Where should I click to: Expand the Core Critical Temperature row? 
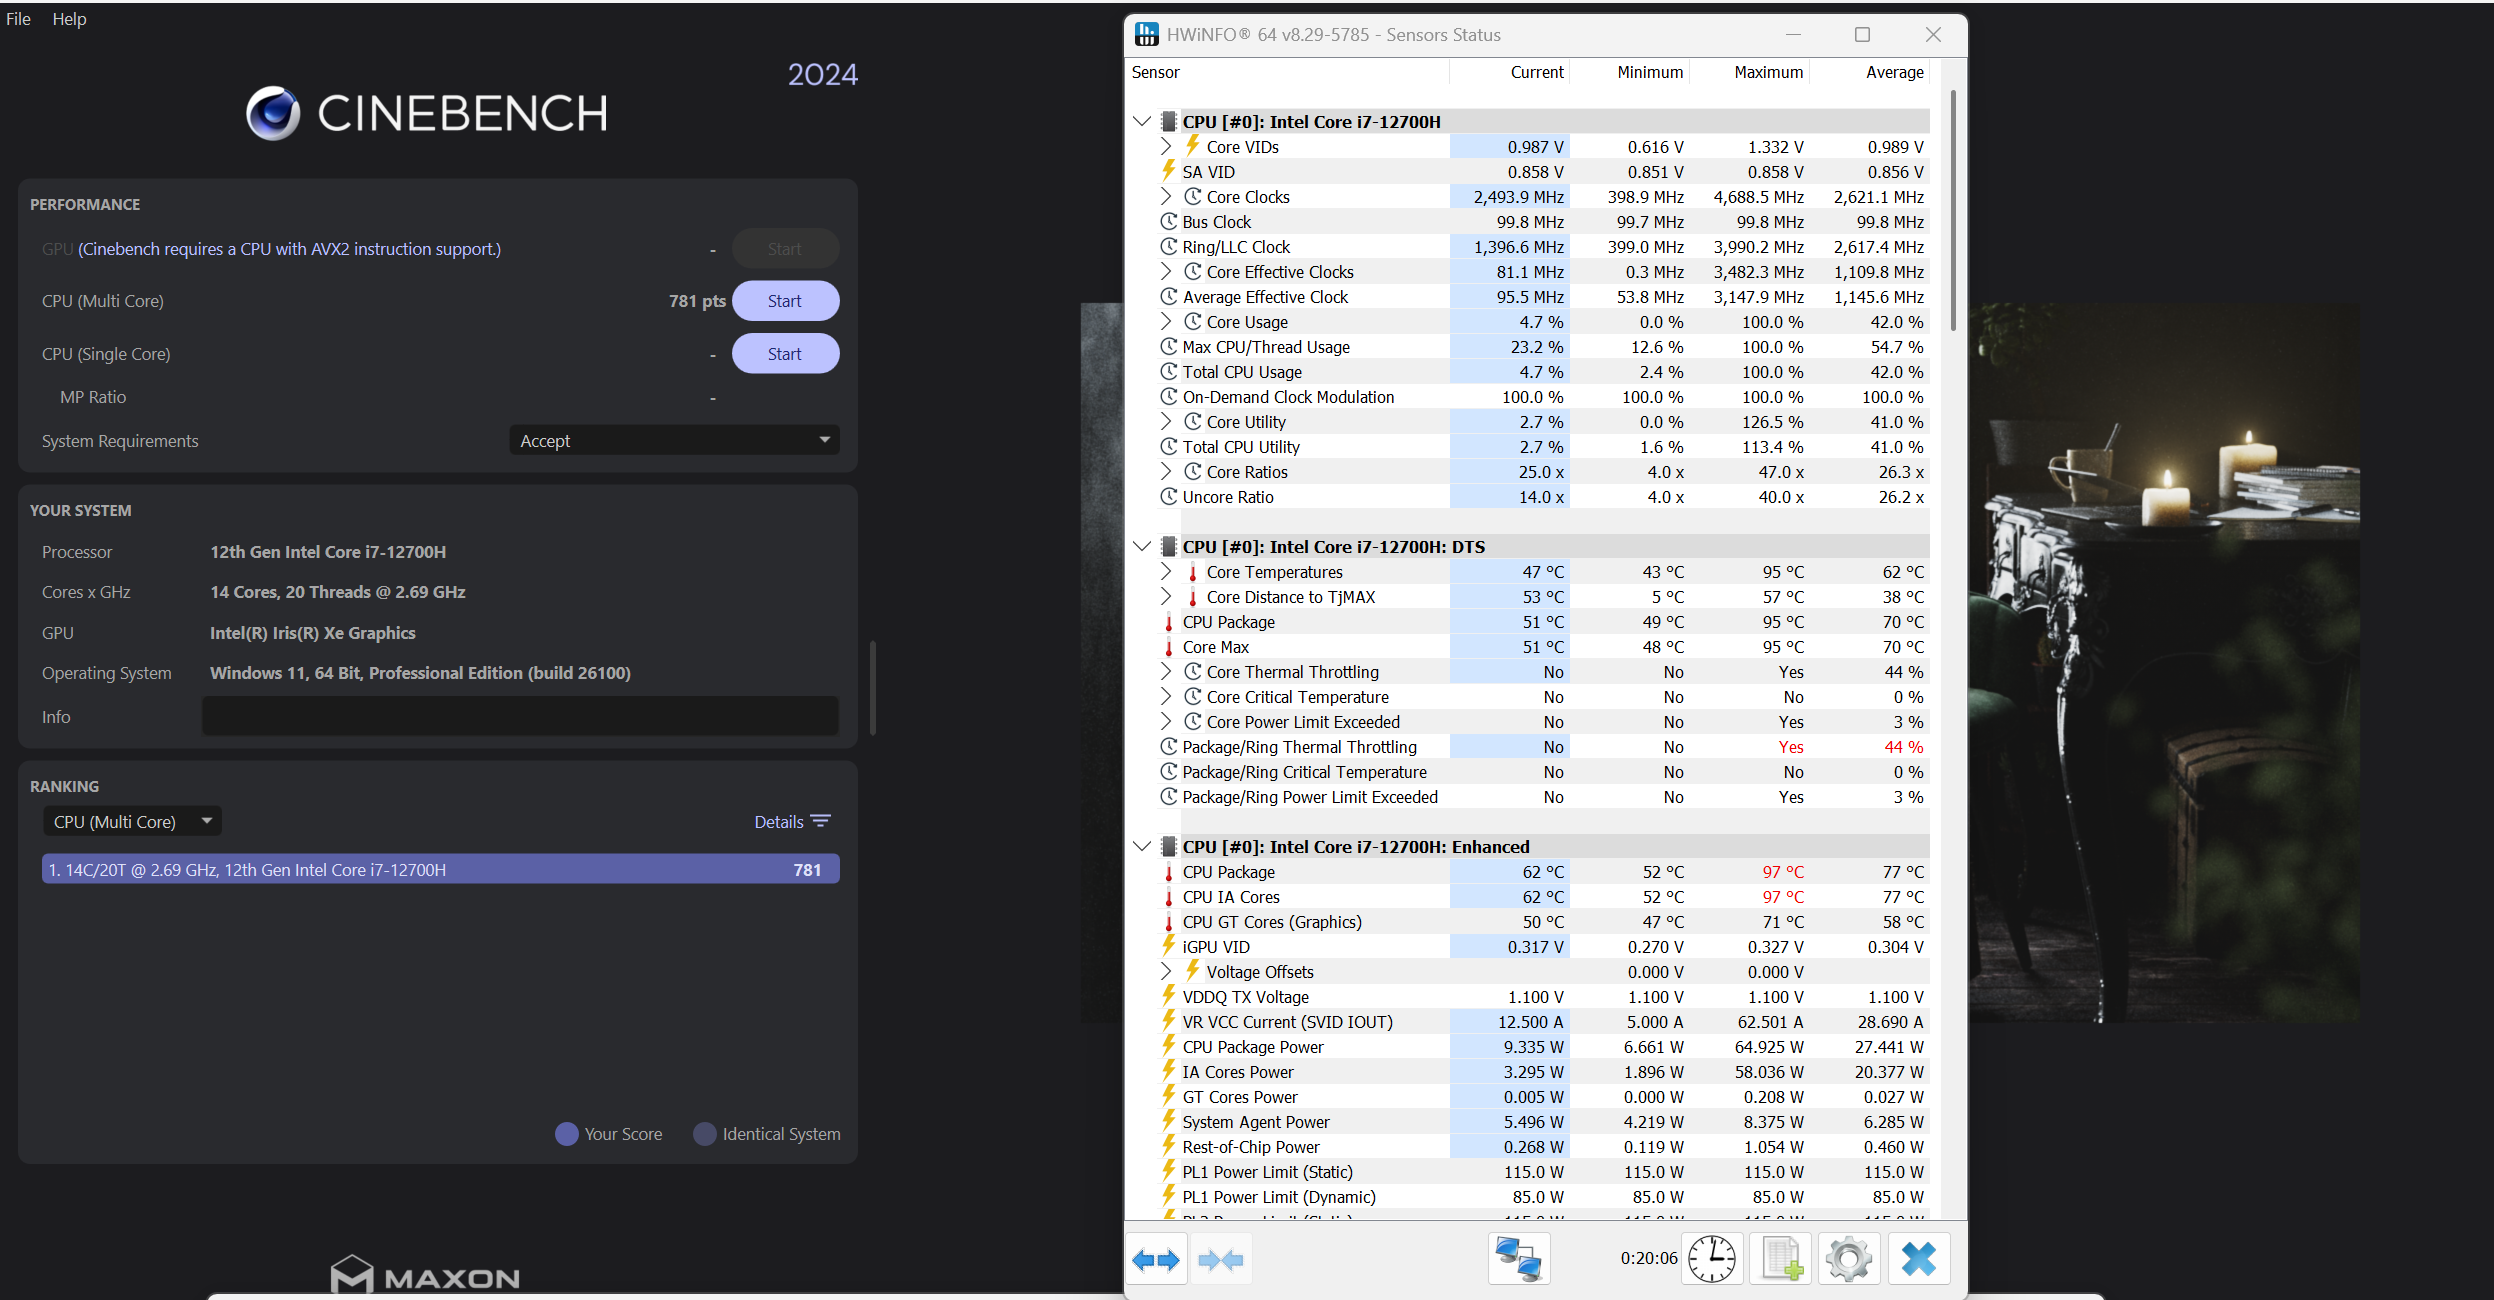pyautogui.click(x=1166, y=696)
